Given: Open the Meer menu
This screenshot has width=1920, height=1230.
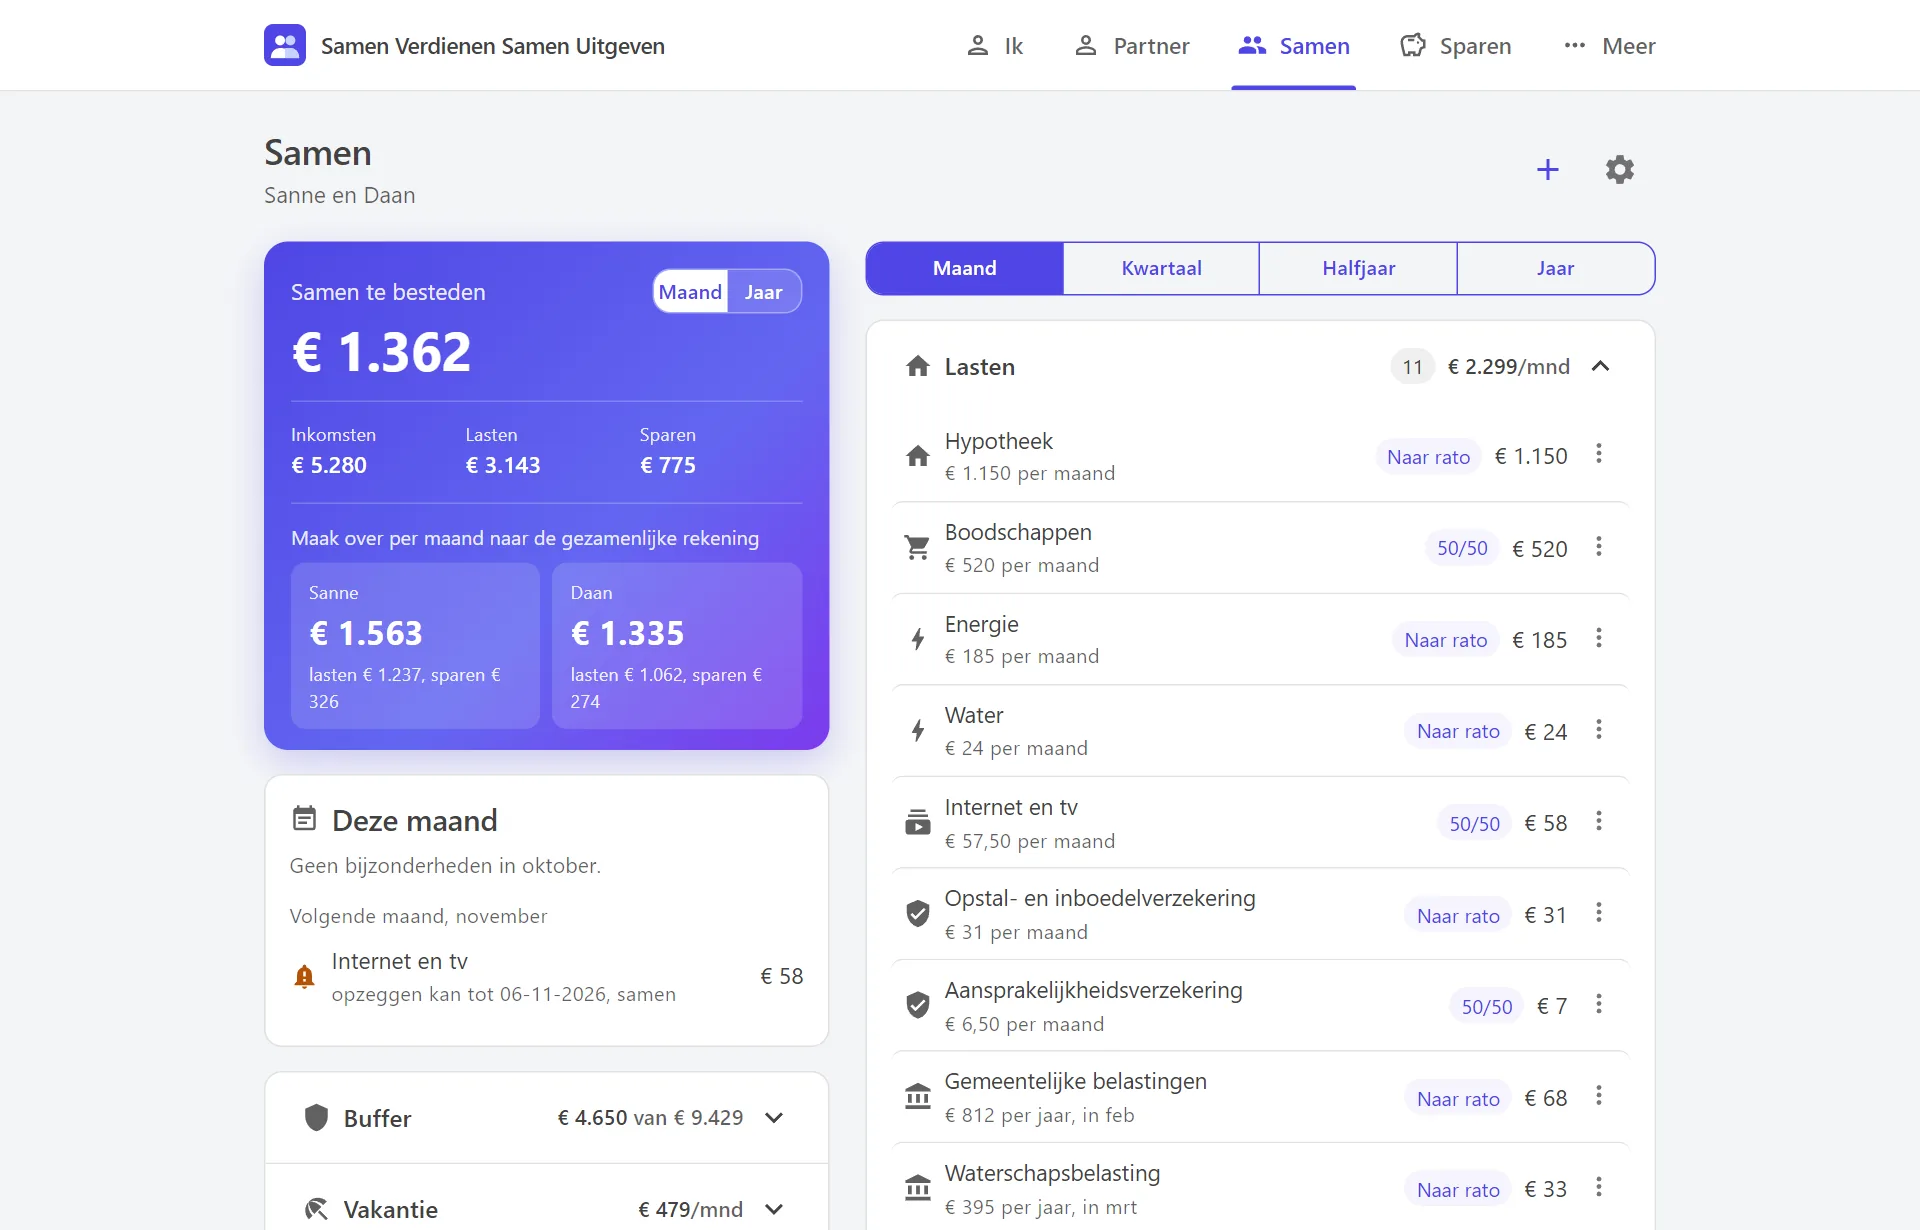Looking at the screenshot, I should [x=1609, y=46].
